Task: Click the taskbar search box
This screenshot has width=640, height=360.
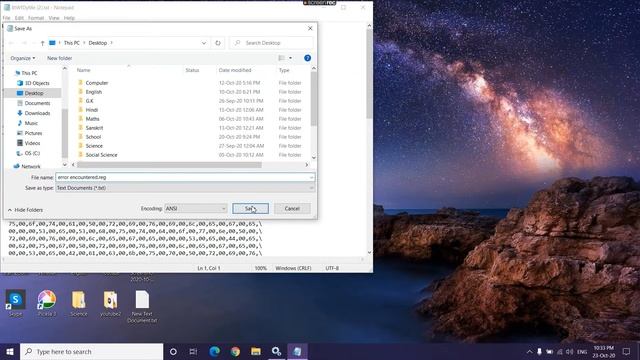Action: (91, 351)
